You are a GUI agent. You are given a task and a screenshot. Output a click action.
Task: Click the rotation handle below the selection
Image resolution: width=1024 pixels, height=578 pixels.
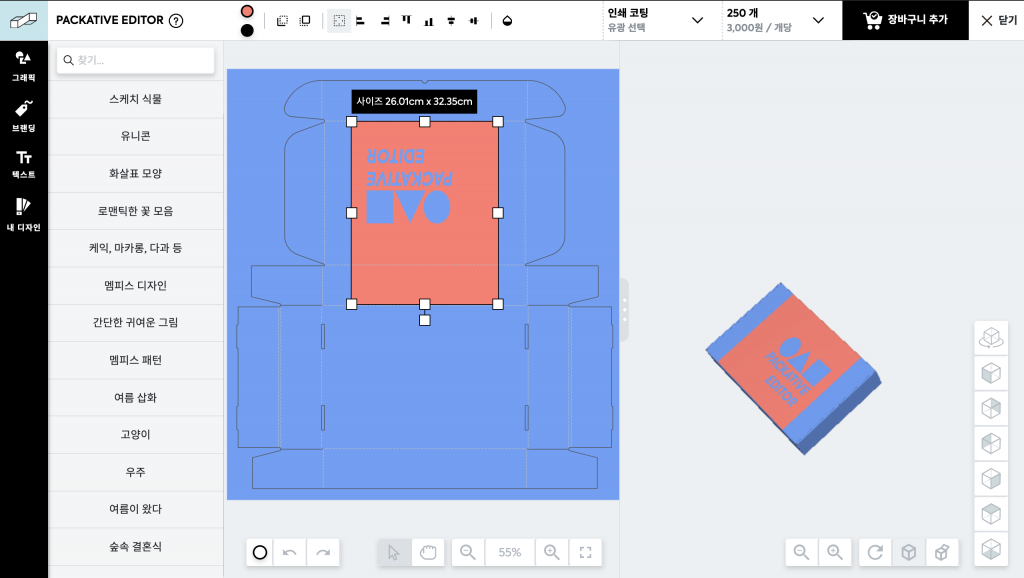[424, 321]
